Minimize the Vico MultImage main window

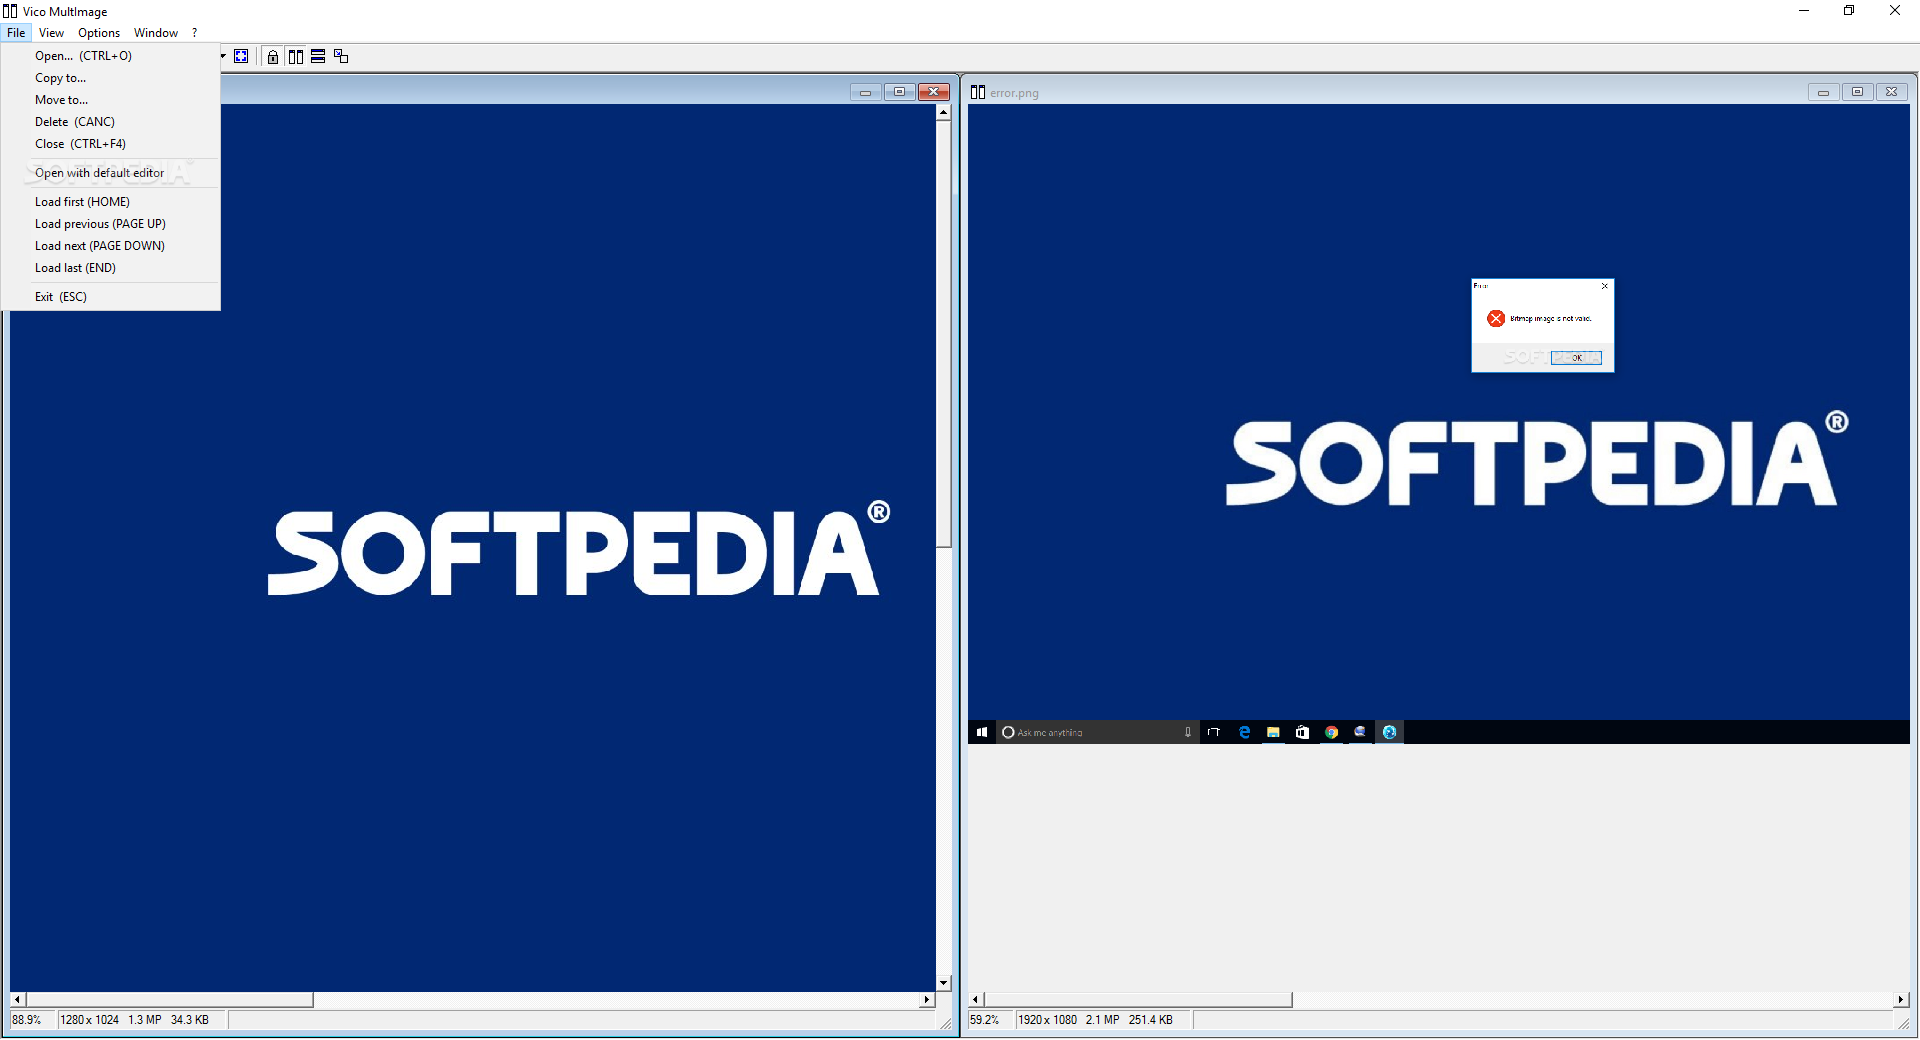coord(1804,11)
